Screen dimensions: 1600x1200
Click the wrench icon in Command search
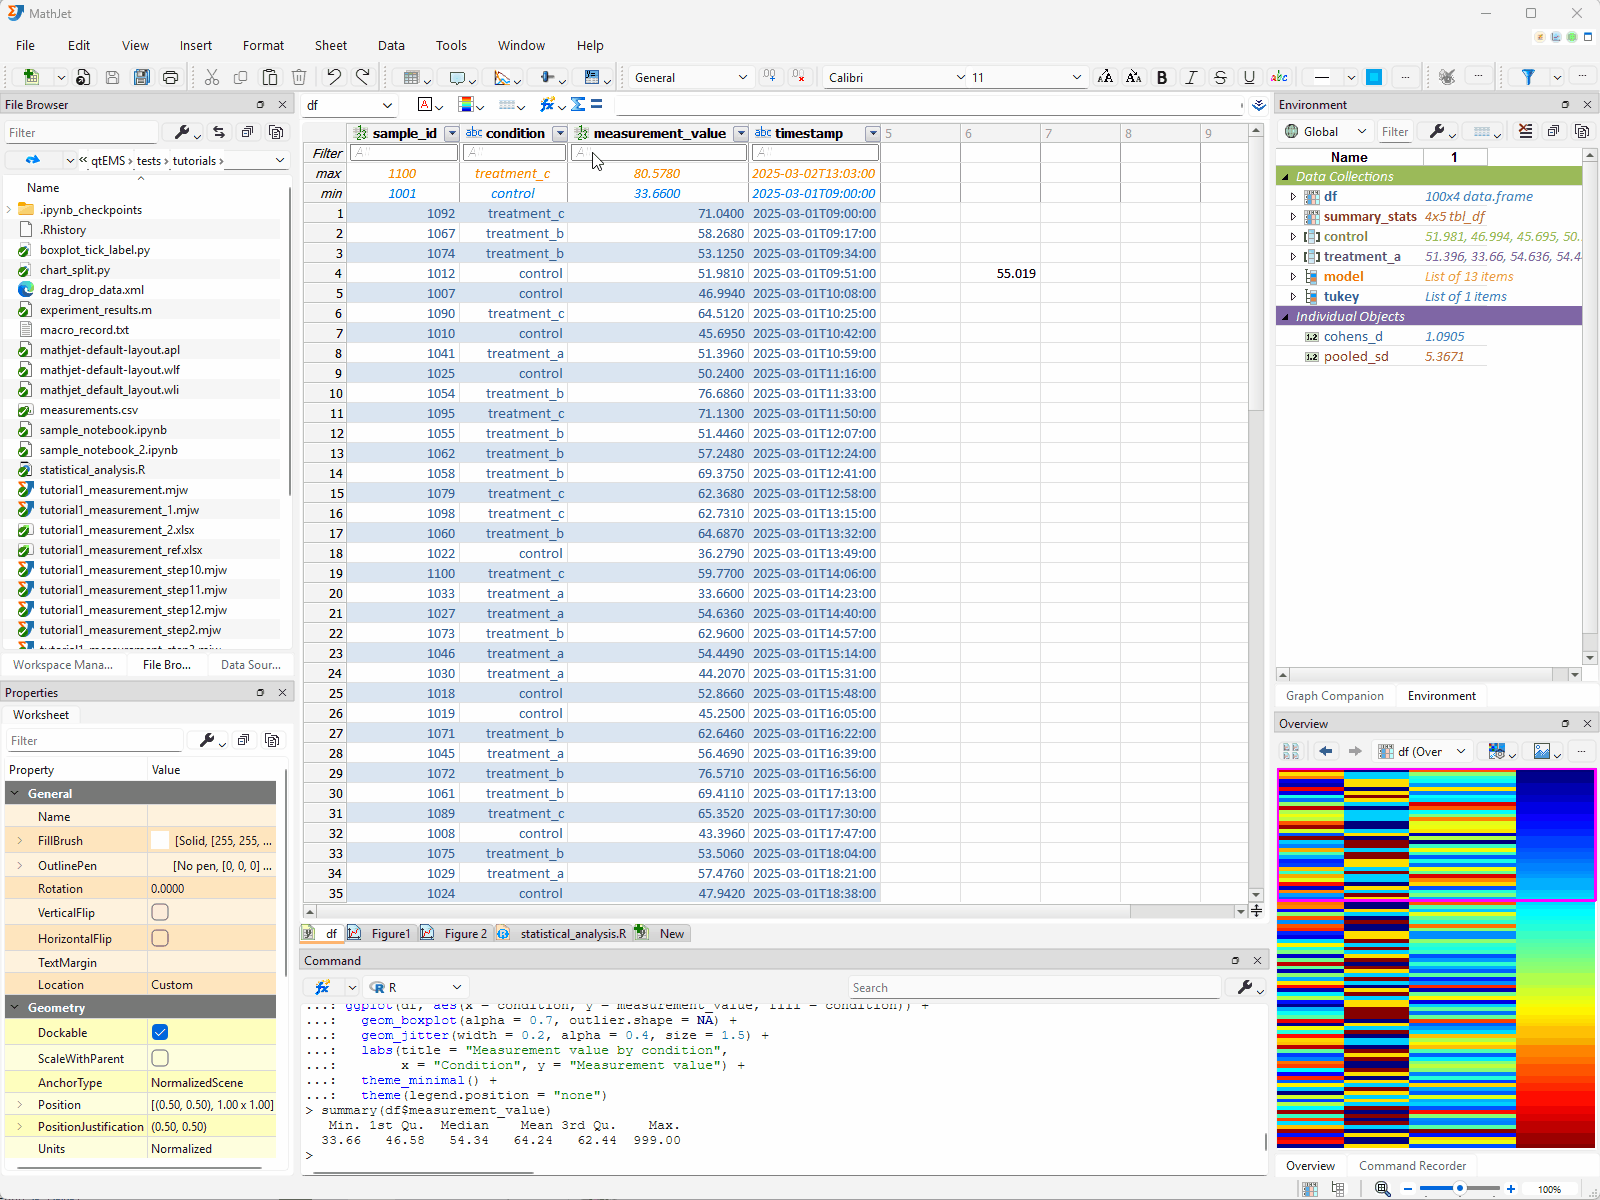1245,987
